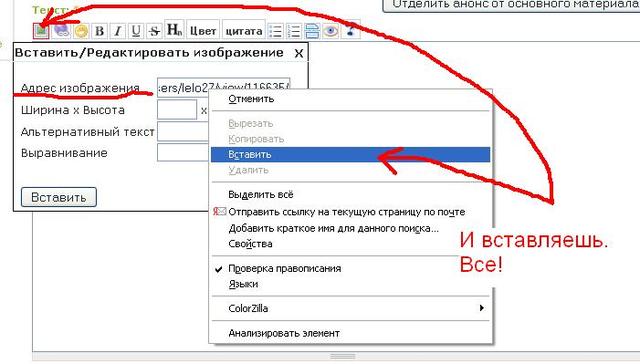Click the Адрес изображения URL field
The width and height of the screenshot is (640, 364).
pos(224,87)
